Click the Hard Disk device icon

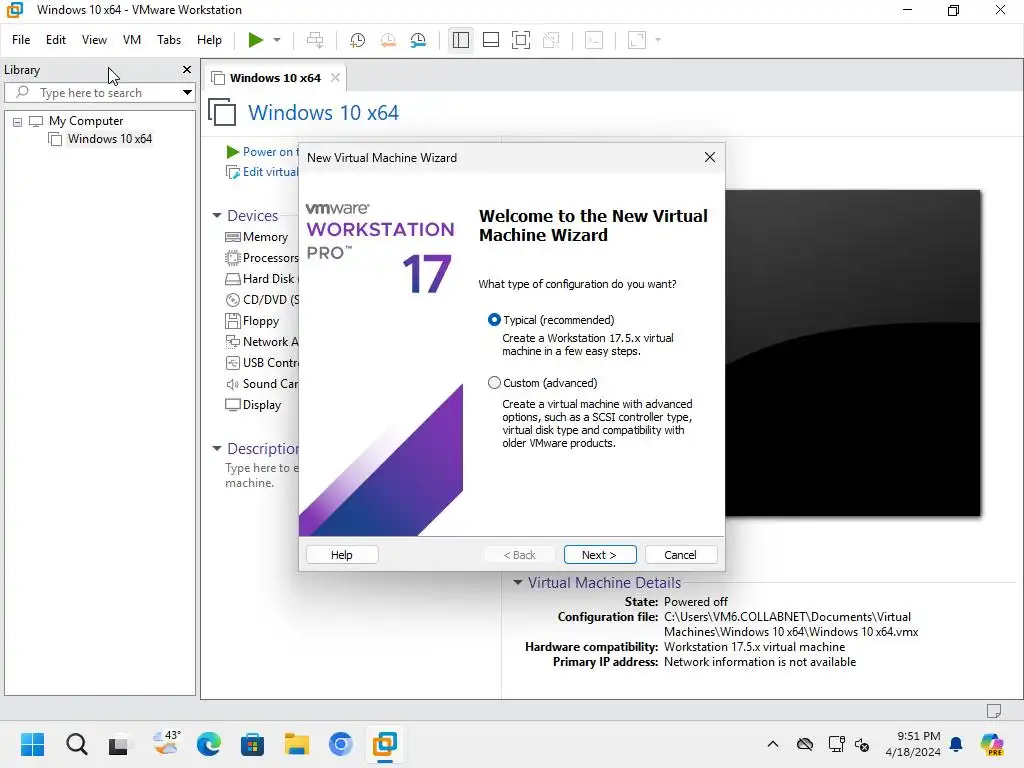coord(232,279)
